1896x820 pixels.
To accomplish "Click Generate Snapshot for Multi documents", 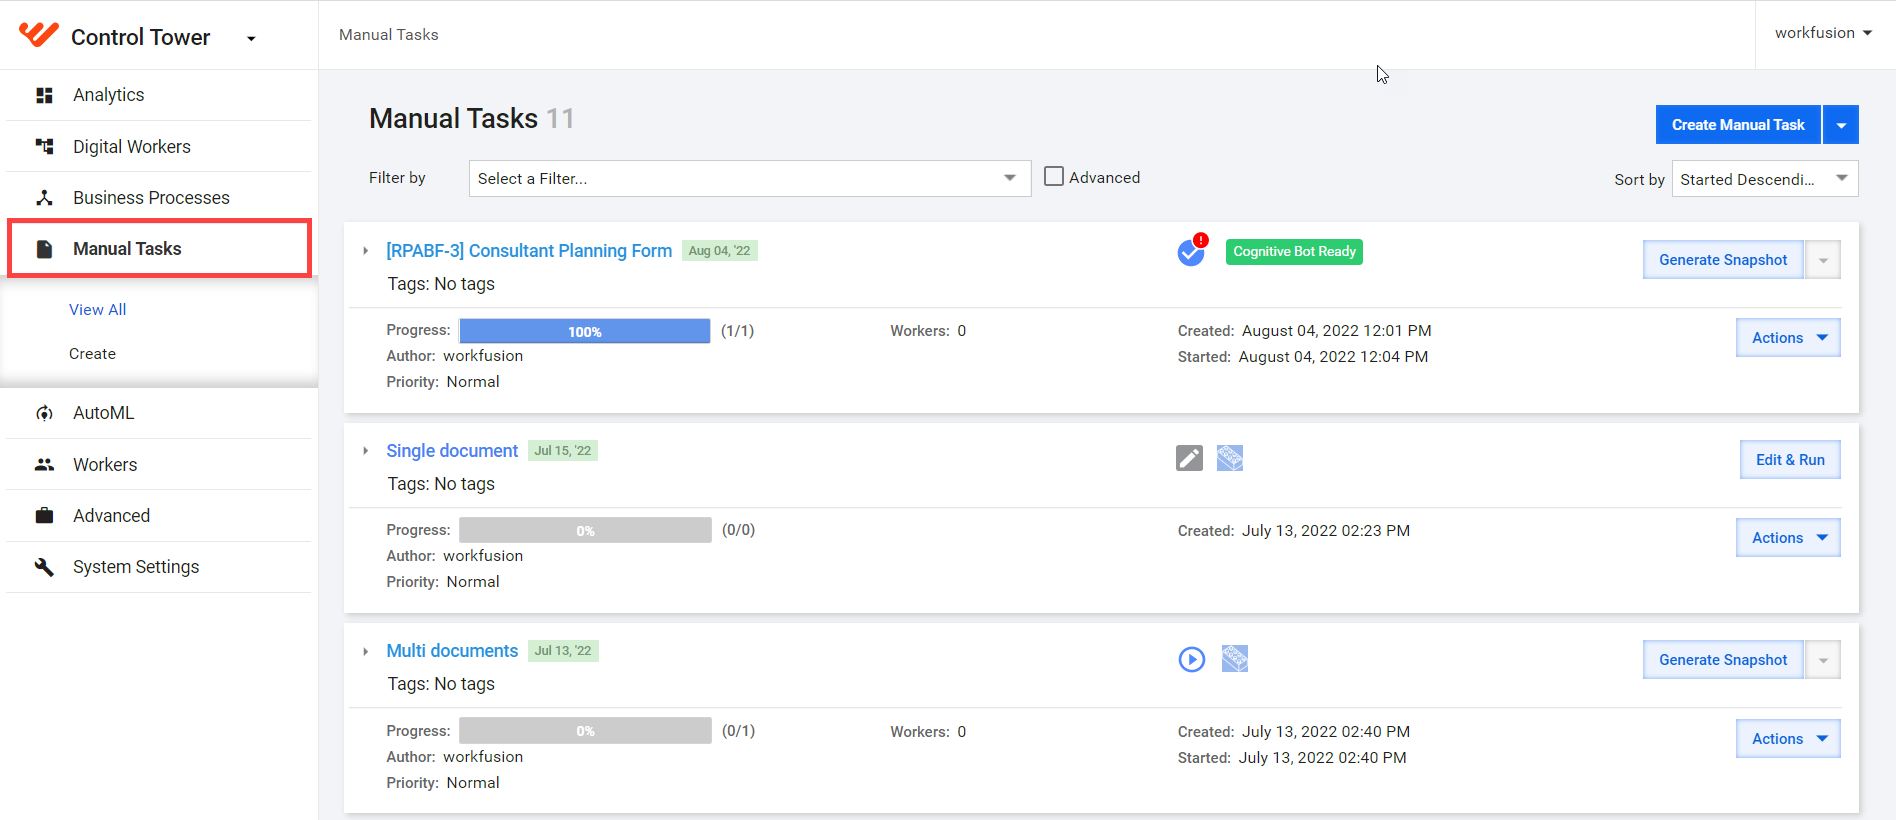I will pos(1723,660).
